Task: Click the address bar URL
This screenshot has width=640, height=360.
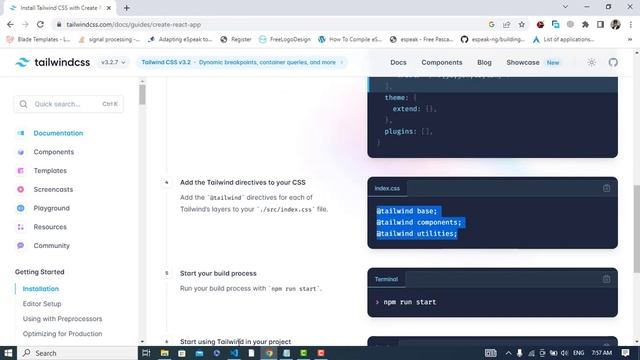Action: 133,24
